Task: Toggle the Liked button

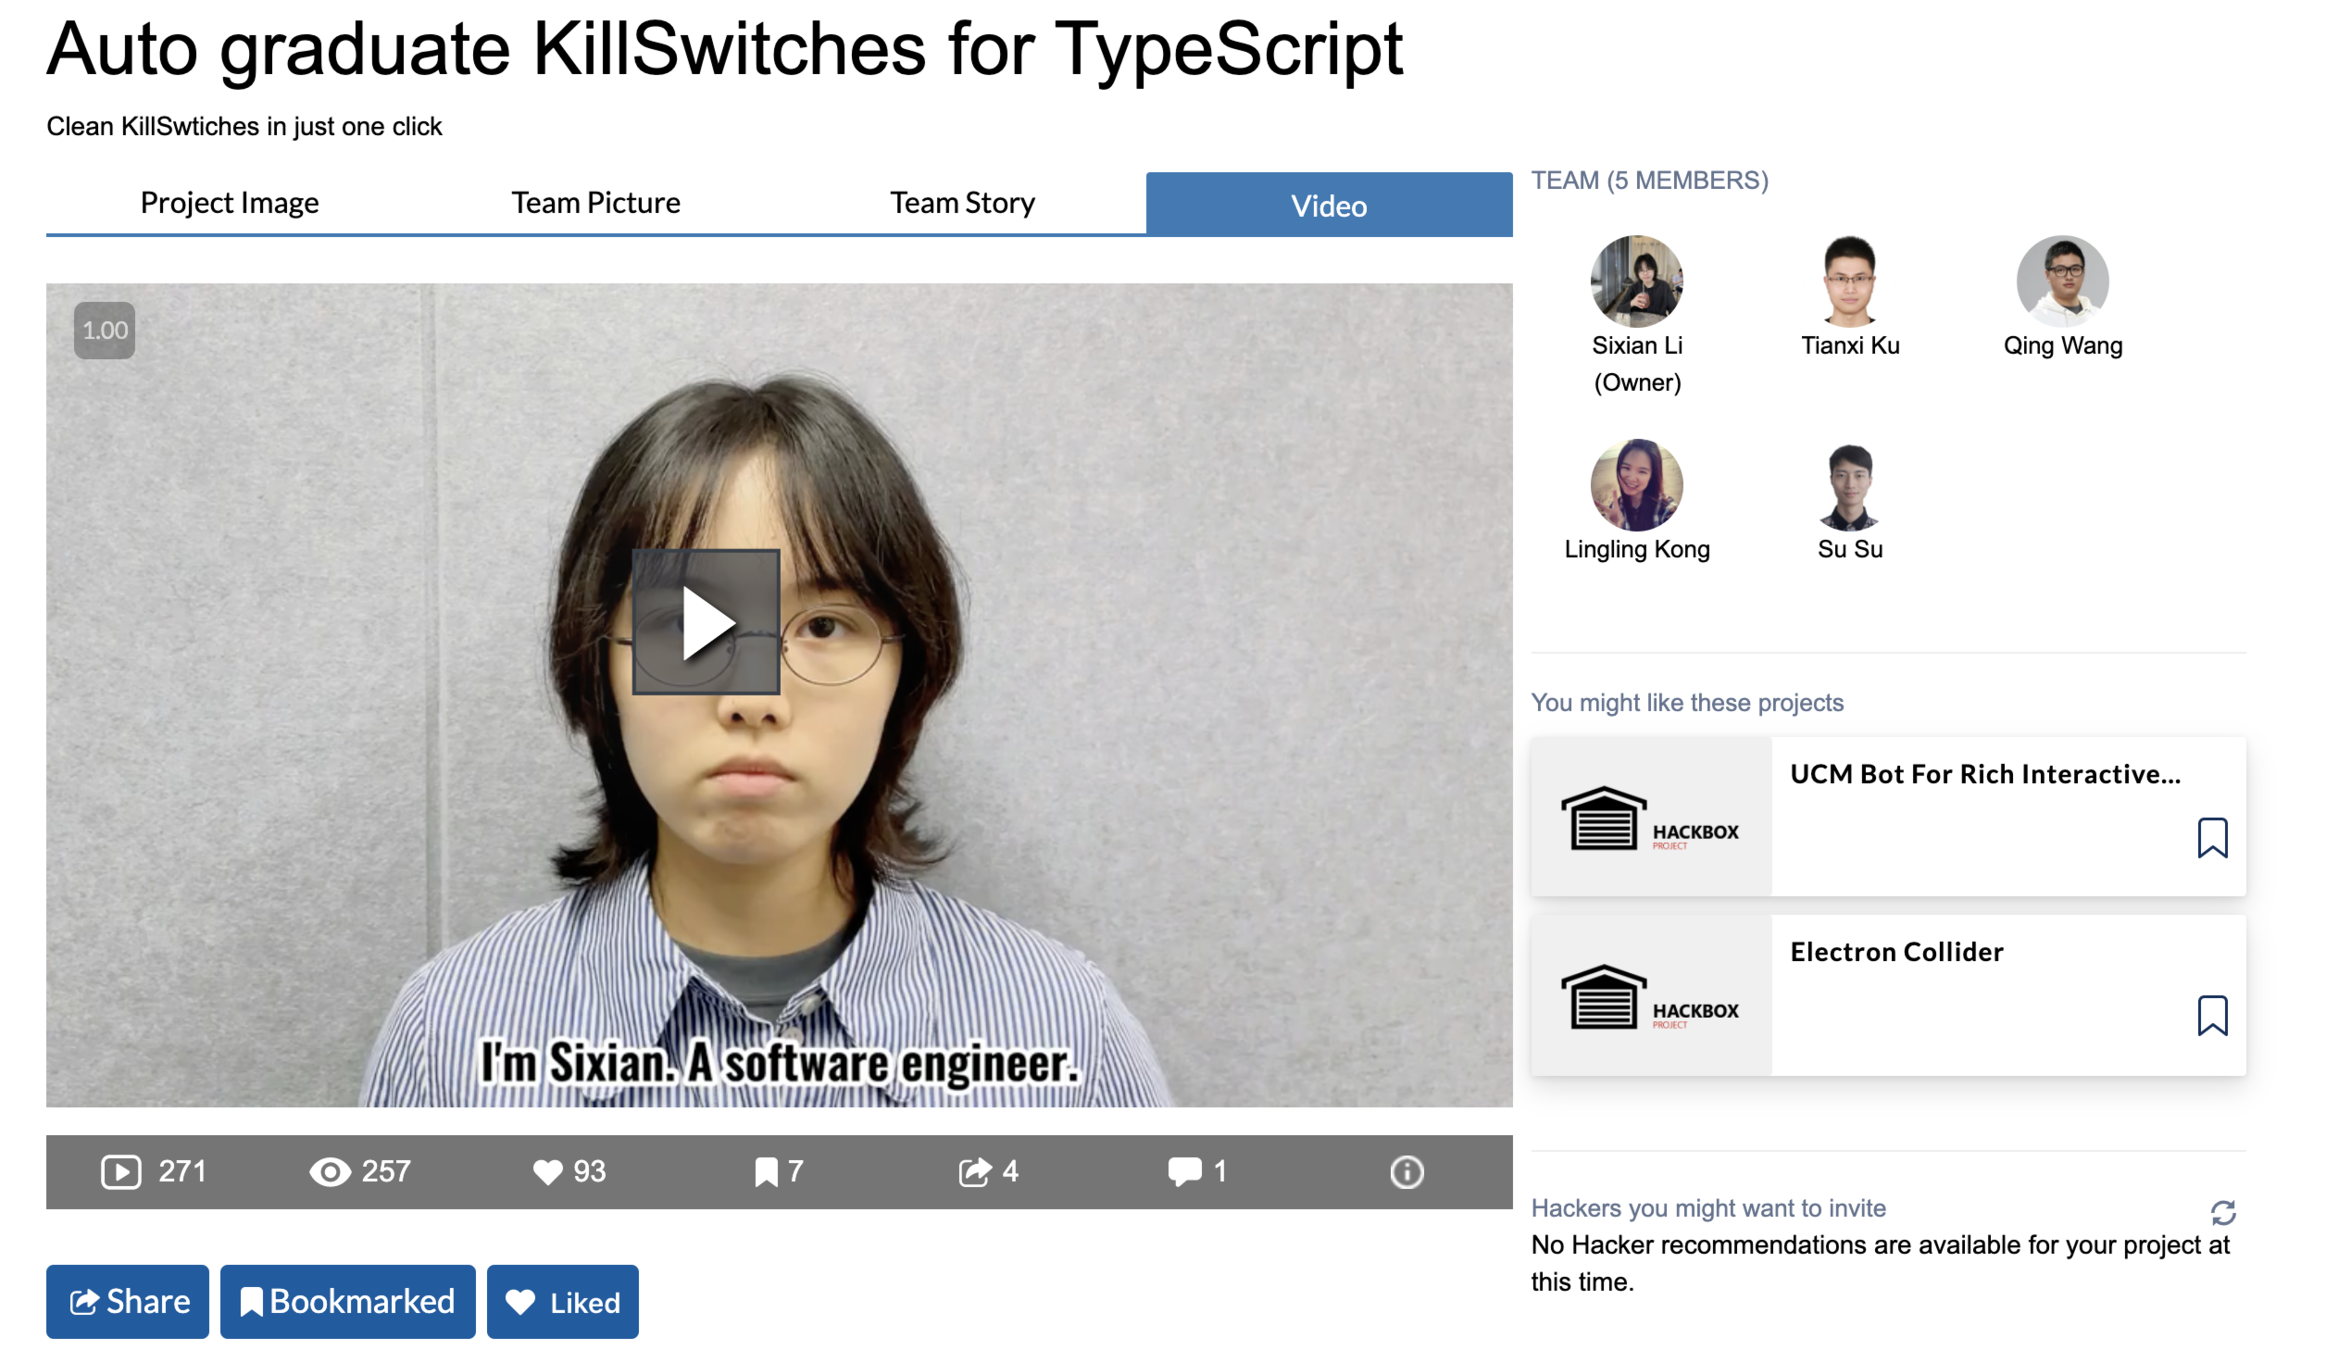Action: (x=562, y=1302)
